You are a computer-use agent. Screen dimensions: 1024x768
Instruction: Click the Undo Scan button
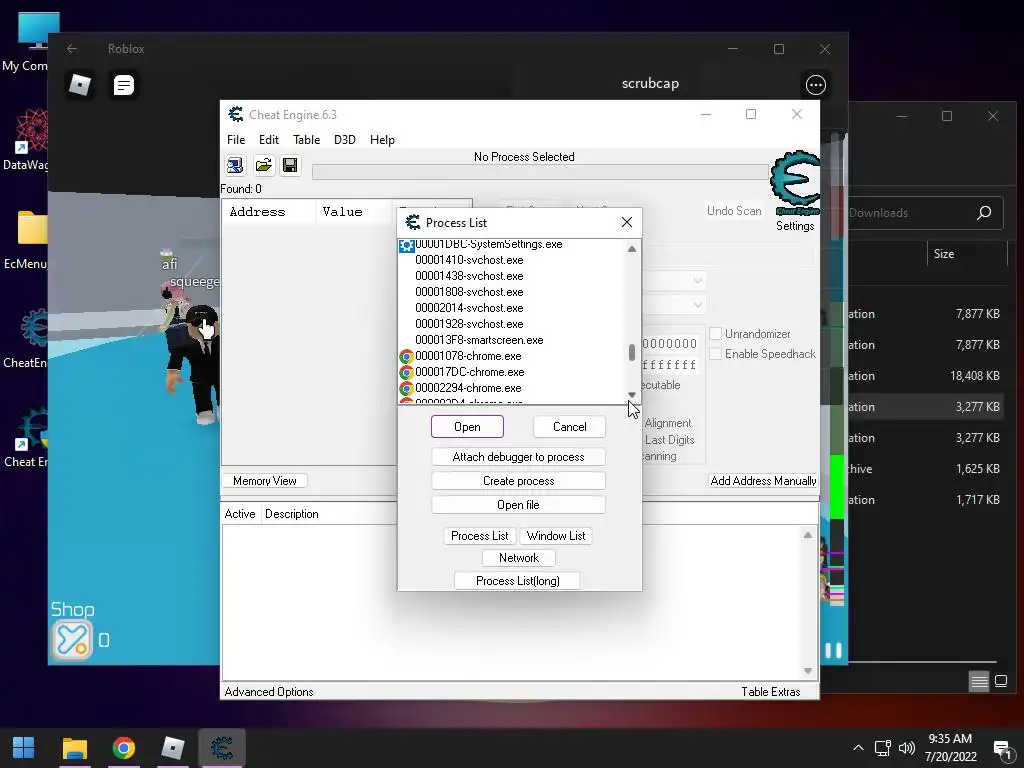click(x=734, y=211)
